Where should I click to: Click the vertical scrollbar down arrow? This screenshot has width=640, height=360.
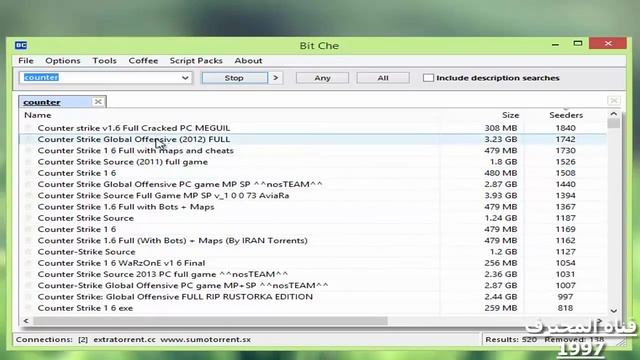pyautogui.click(x=613, y=311)
